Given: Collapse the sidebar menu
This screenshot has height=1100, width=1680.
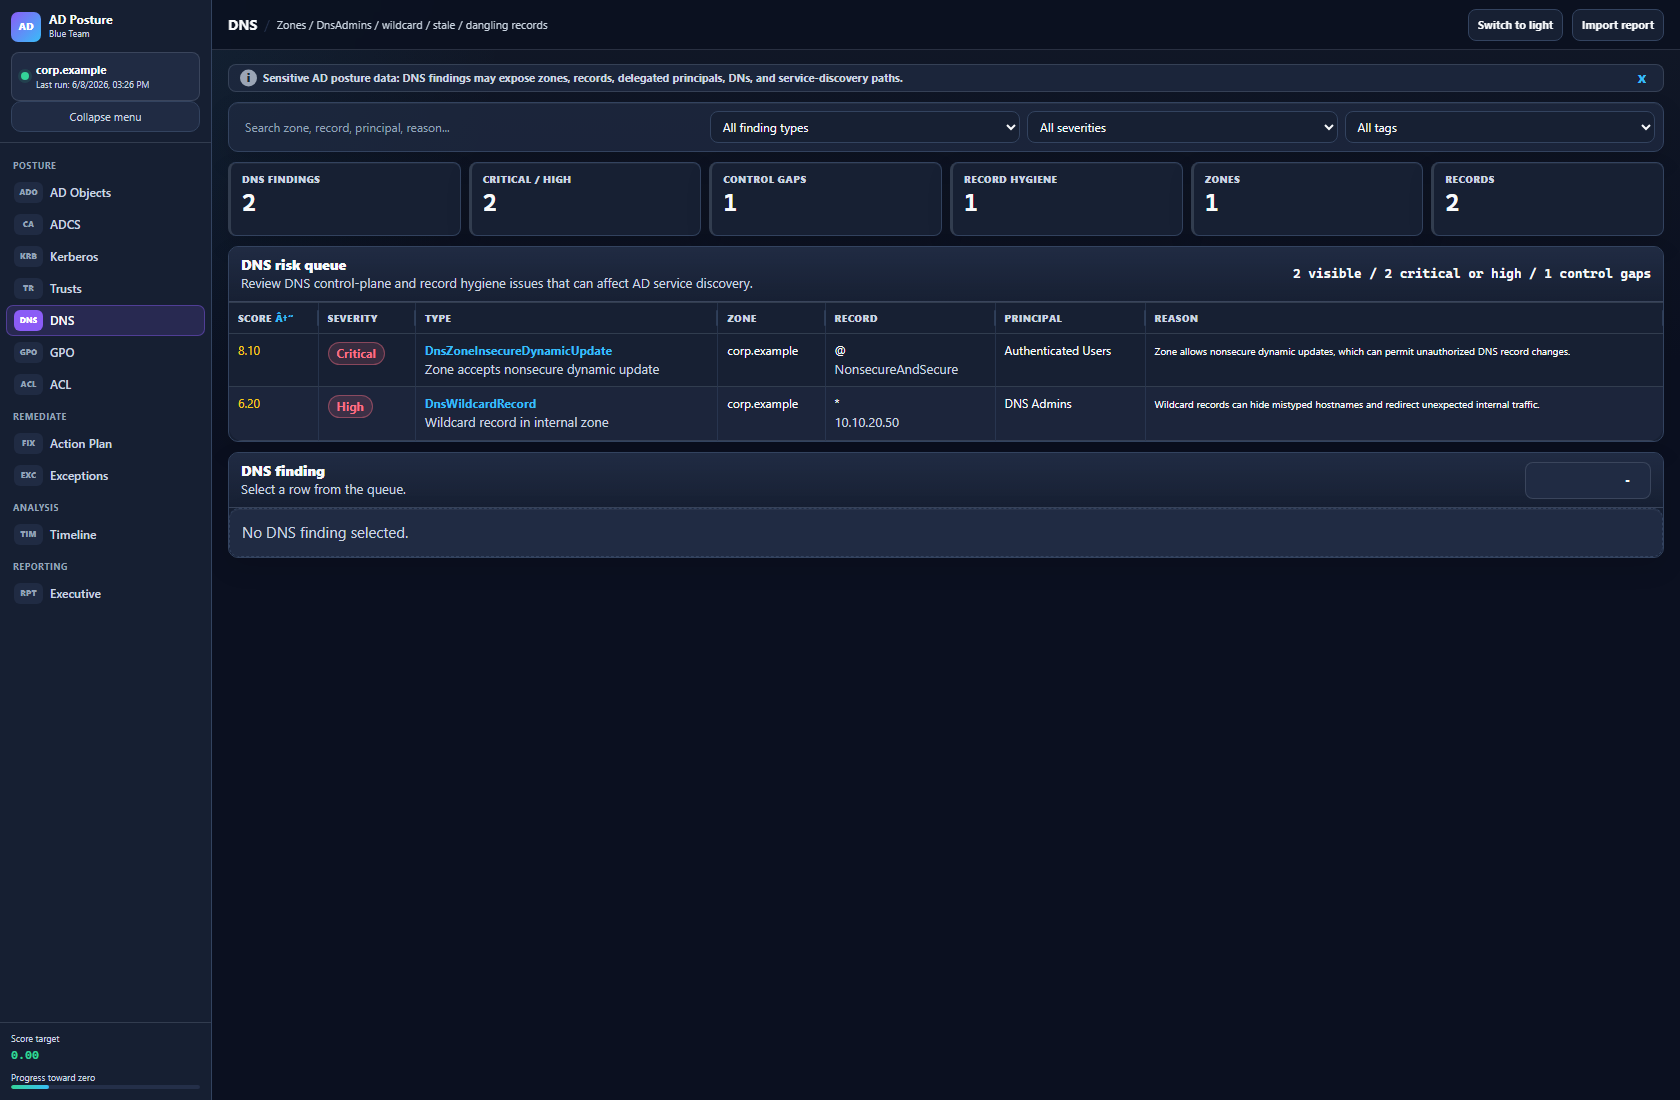Looking at the screenshot, I should click(105, 117).
